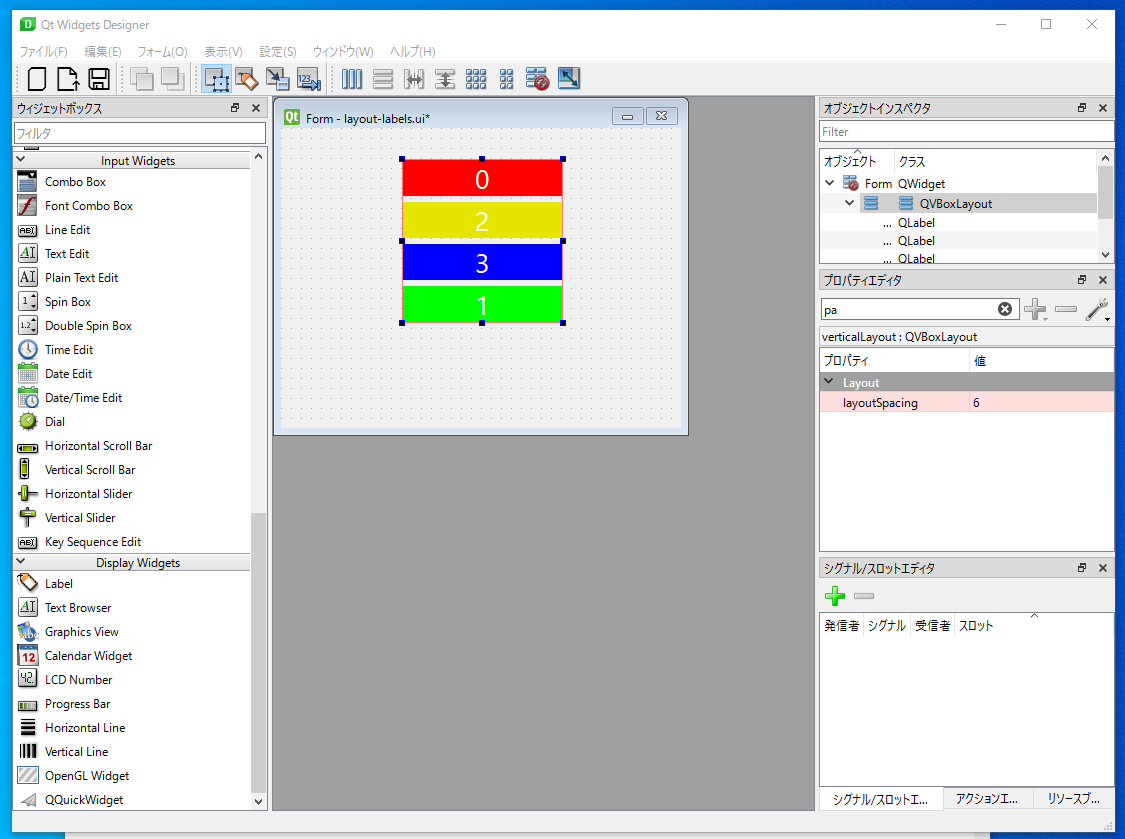Image resolution: width=1125 pixels, height=839 pixels.
Task: Open the ヘルプ(H) menu
Action: [413, 52]
